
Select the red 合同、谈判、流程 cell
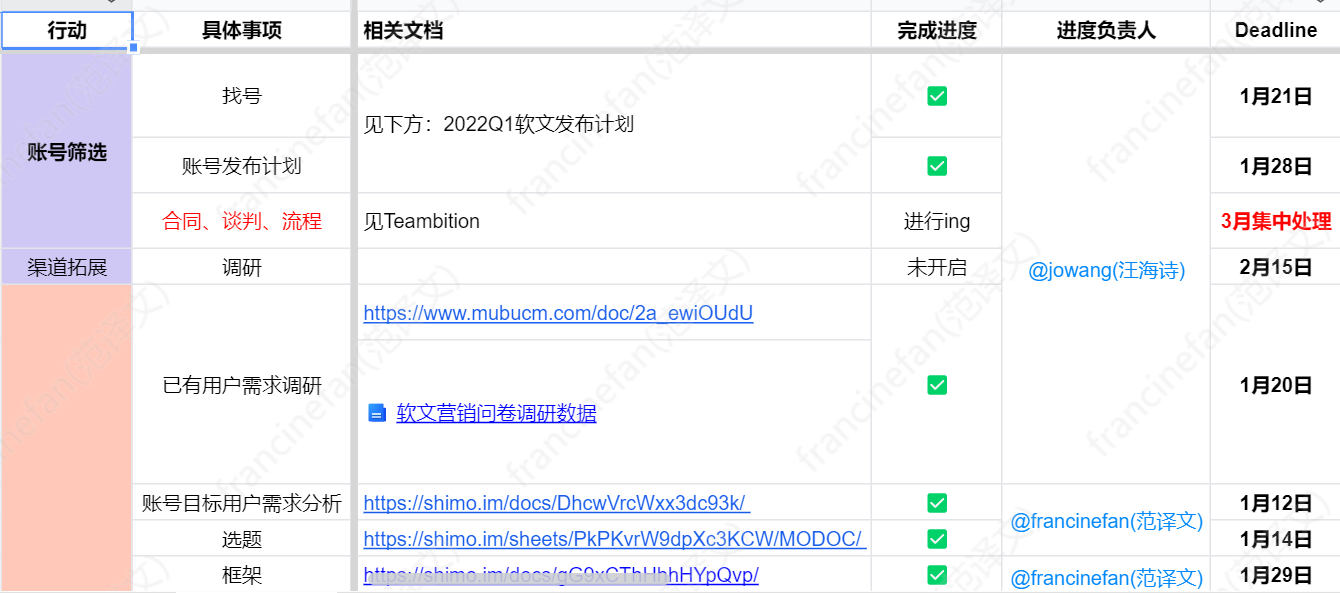click(242, 221)
